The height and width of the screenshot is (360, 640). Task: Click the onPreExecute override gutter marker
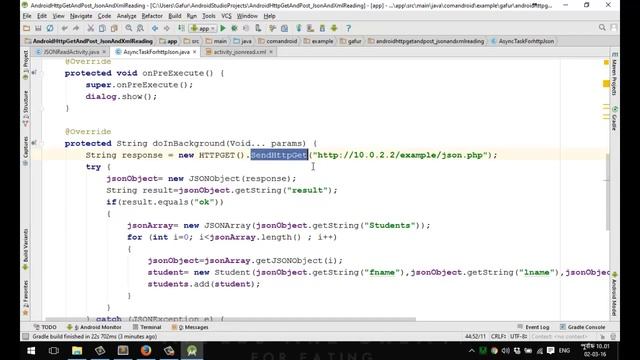point(34,73)
